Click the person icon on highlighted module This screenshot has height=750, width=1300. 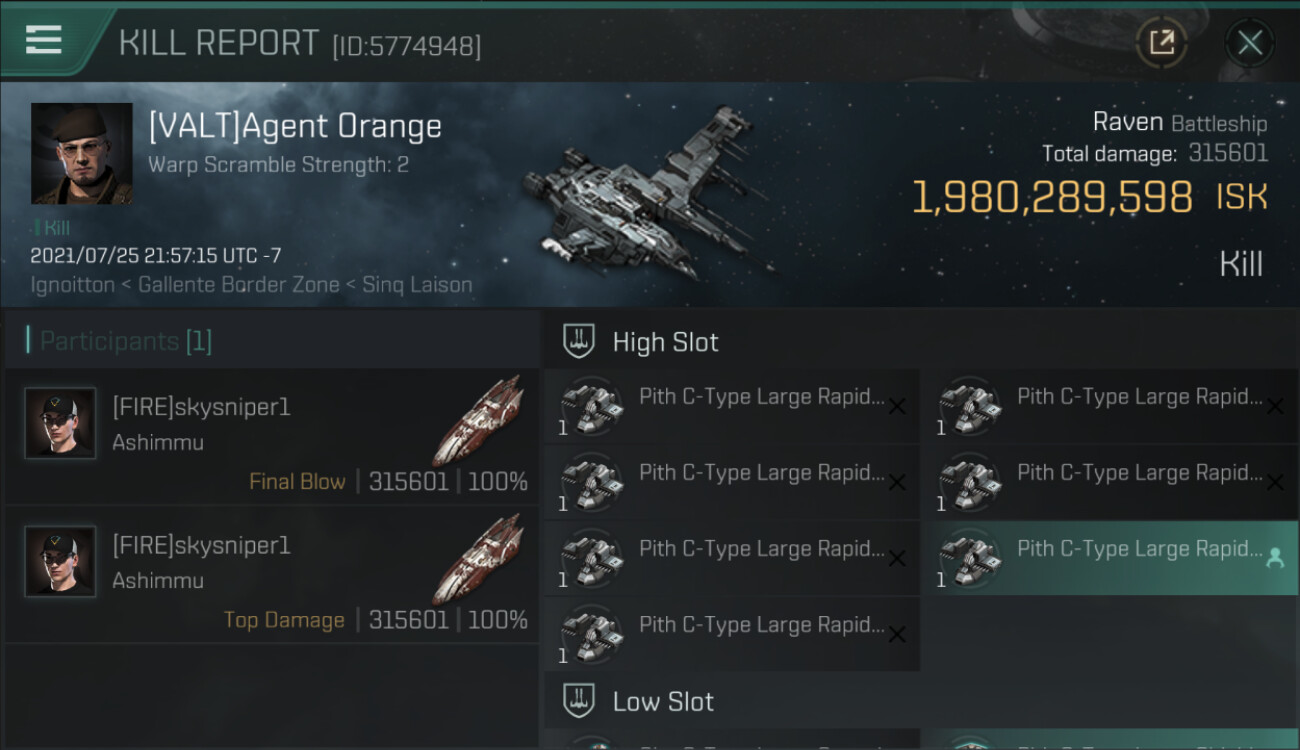tap(1275, 558)
